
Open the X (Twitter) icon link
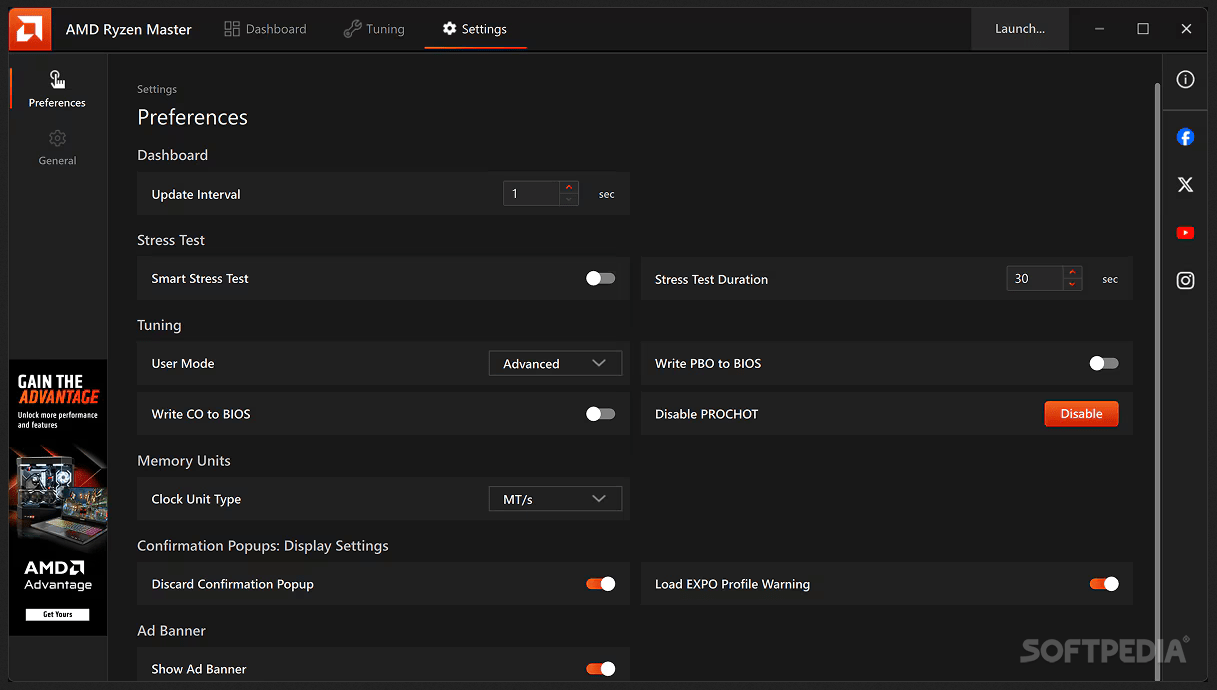click(x=1185, y=185)
